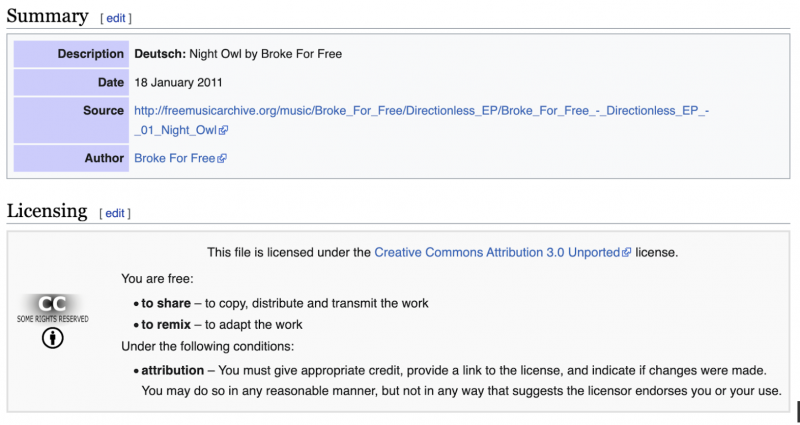Click the Author row label
This screenshot has height=425, width=800.
coord(71,158)
